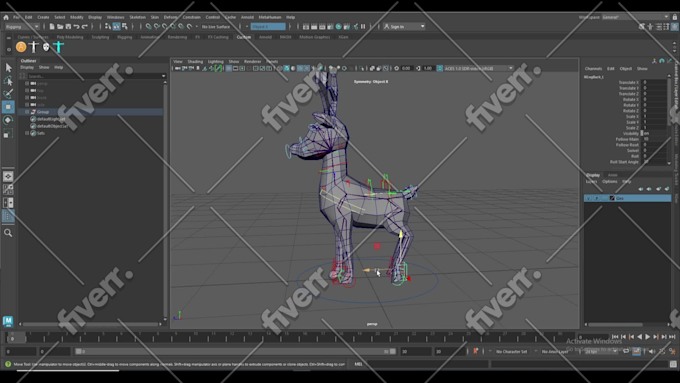Viewport: 680px width, 383px height.
Task: Open the Rigging menu set dropdown
Action: (x=22, y=27)
